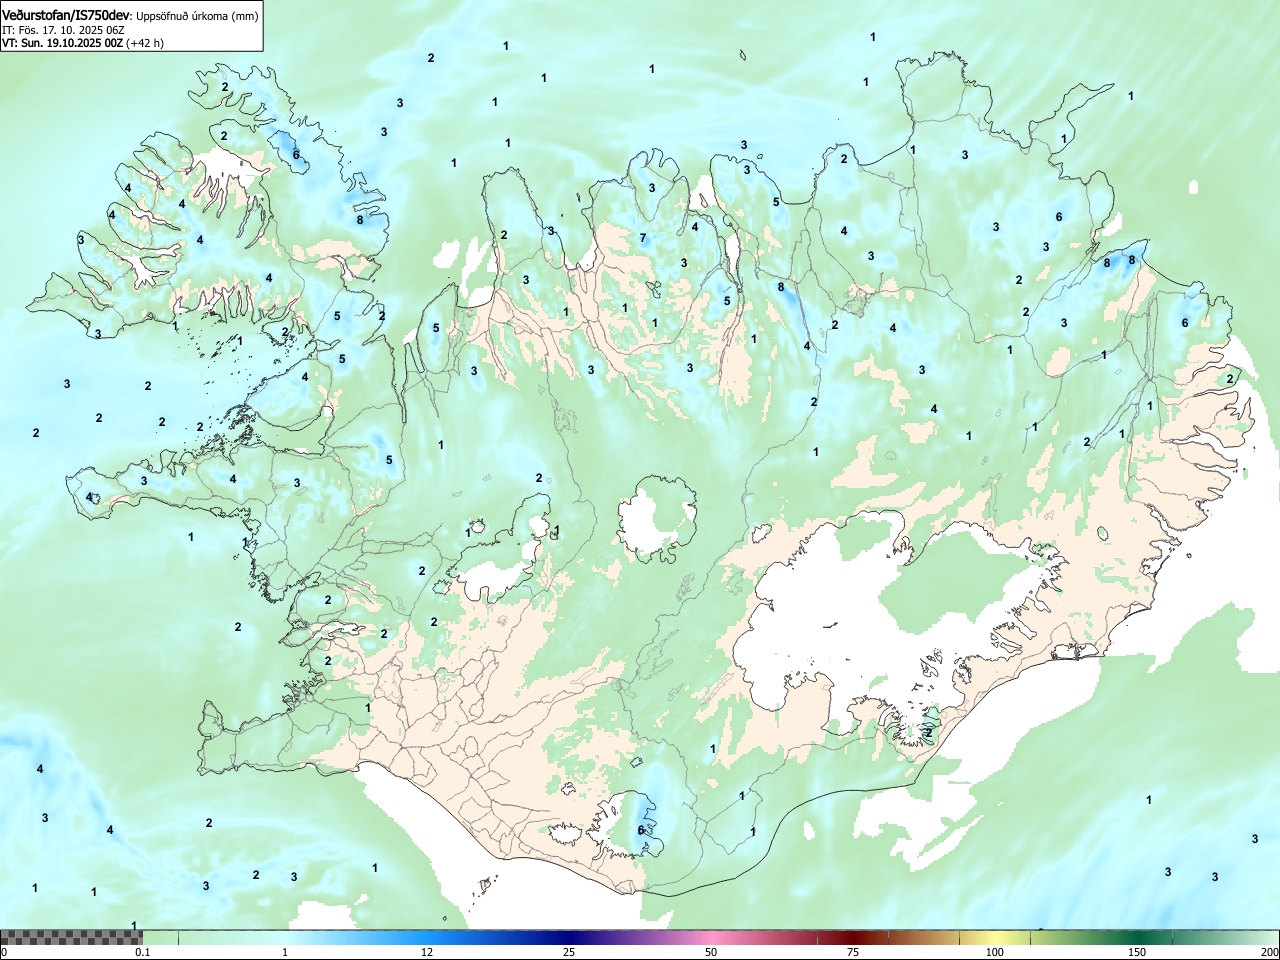Click the '75' tick label on colorbar
This screenshot has height=960, width=1280.
coord(852,952)
